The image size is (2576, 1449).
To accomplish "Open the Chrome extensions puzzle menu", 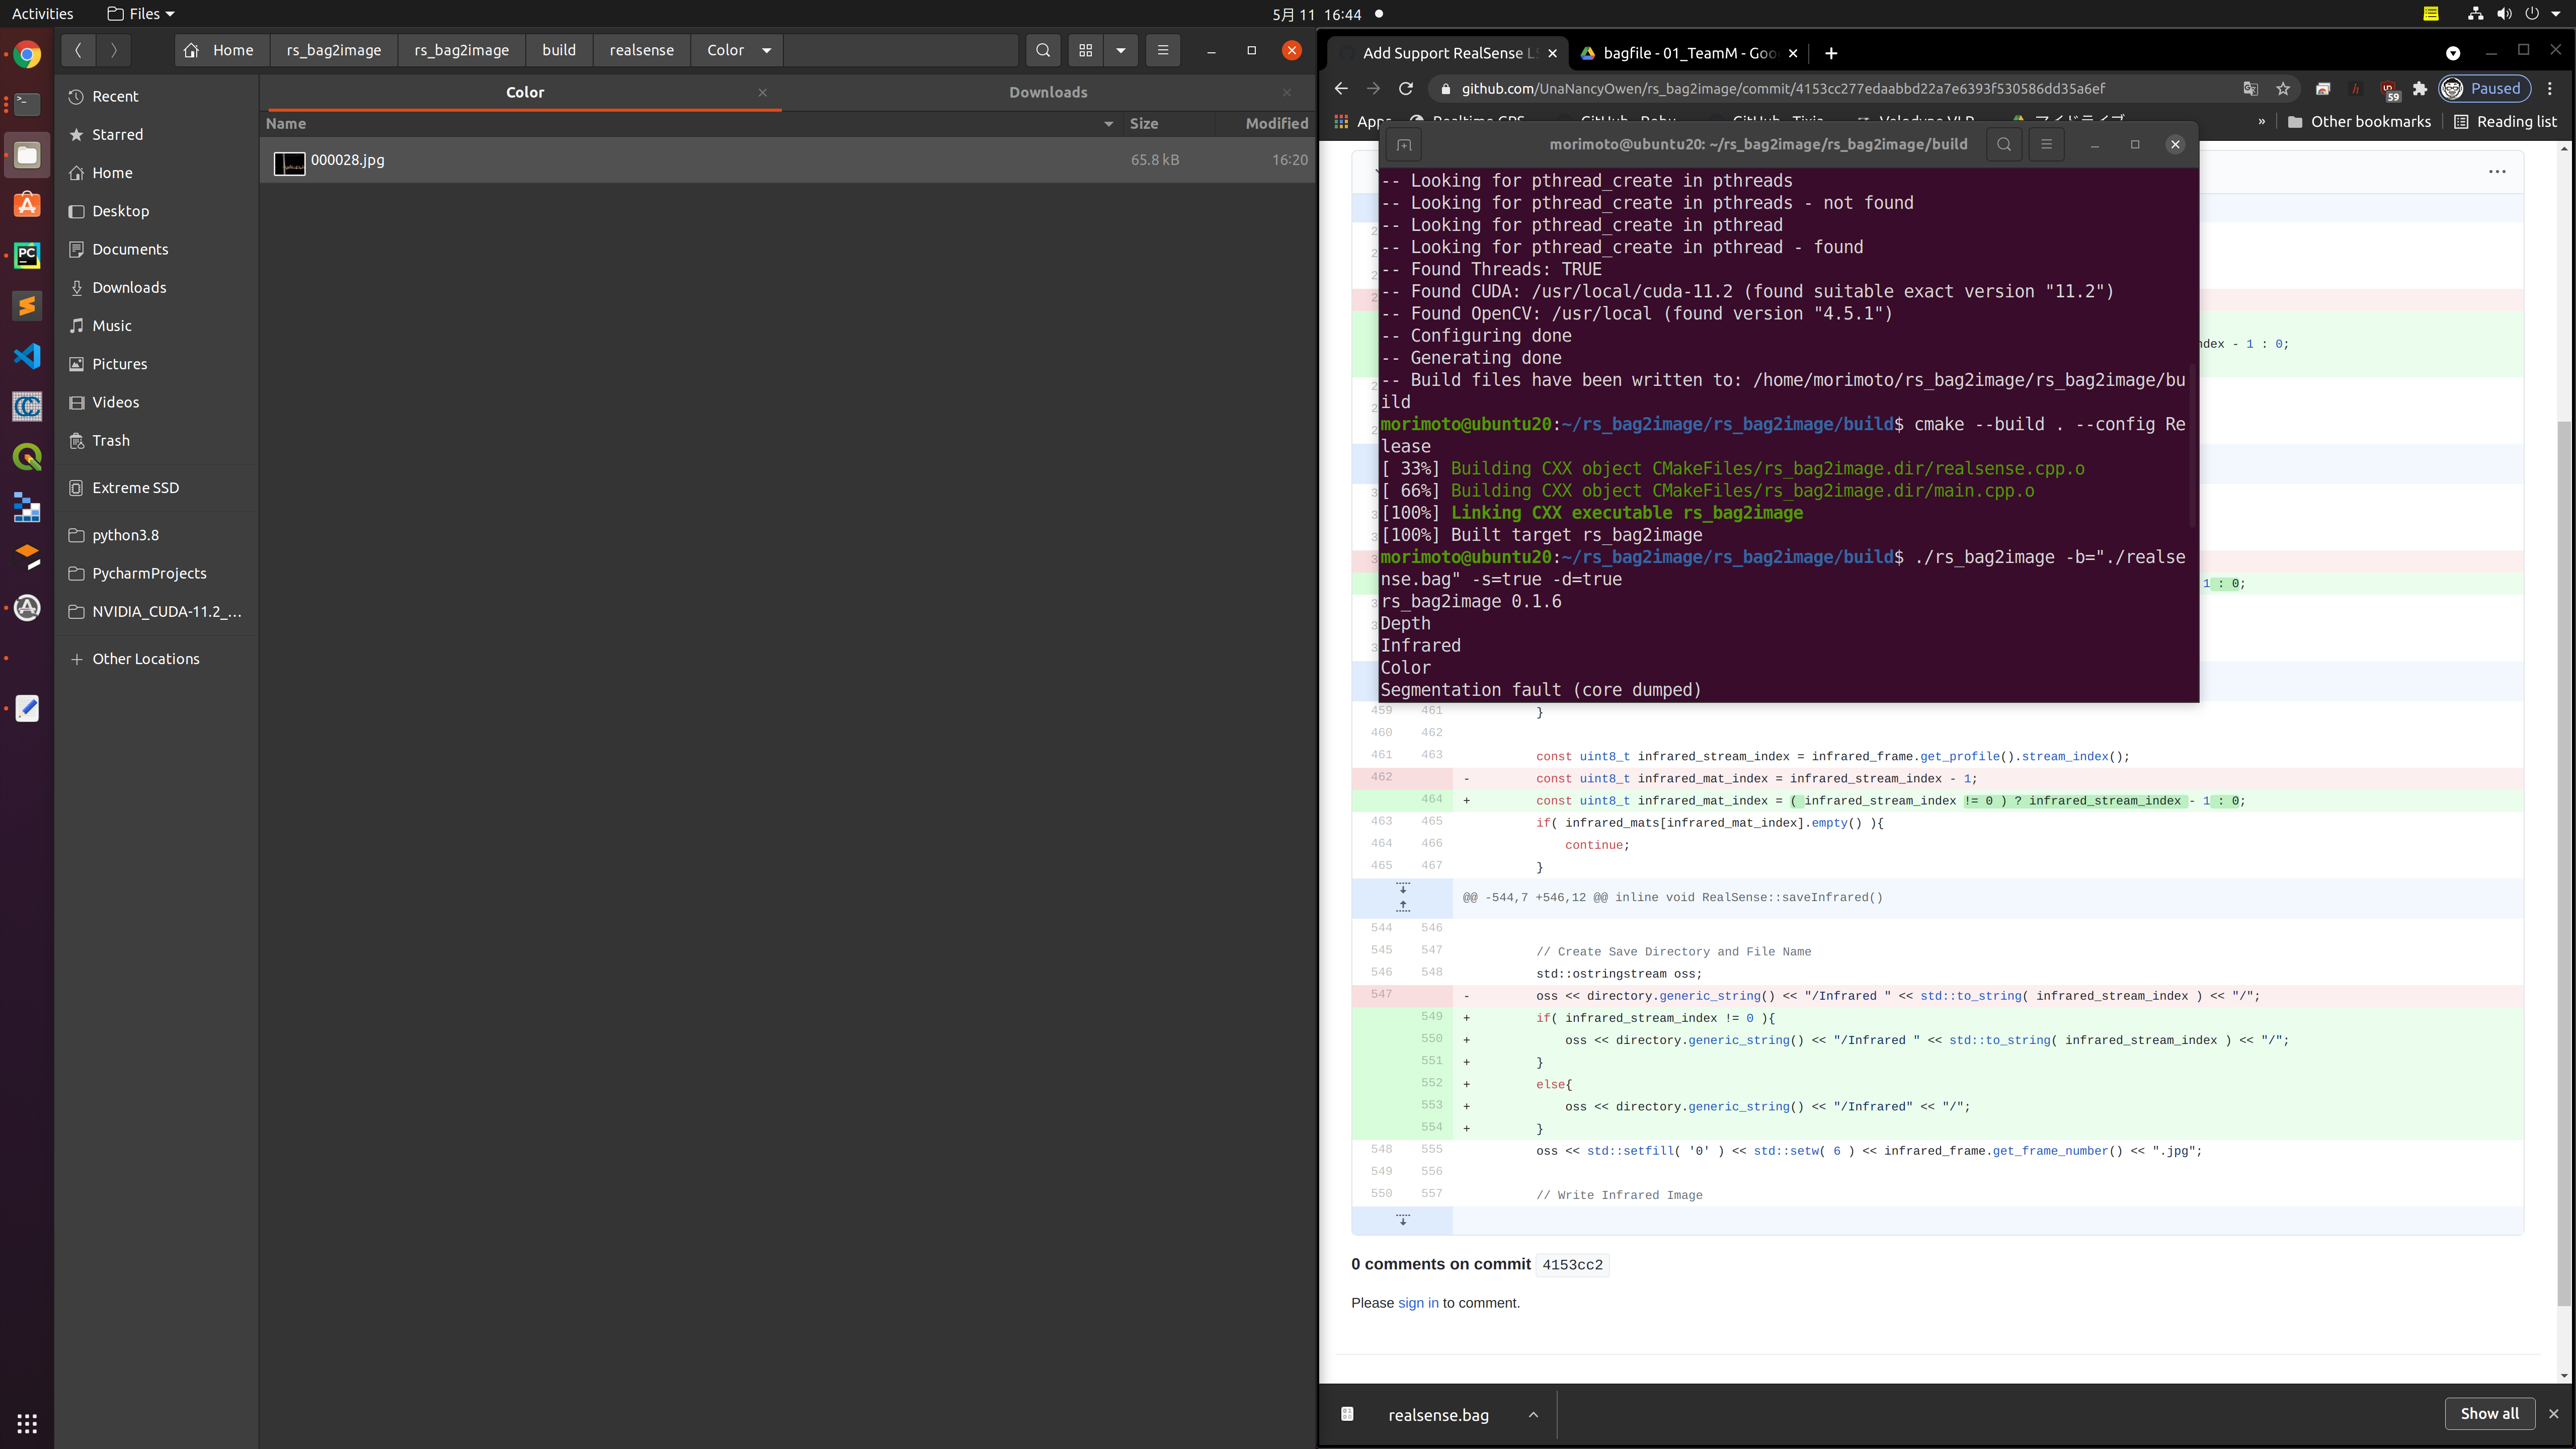I will [x=2420, y=89].
